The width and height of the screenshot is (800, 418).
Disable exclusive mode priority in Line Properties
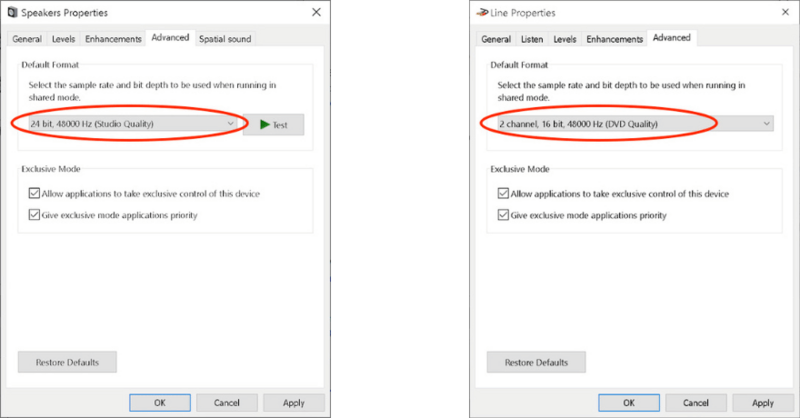(502, 215)
